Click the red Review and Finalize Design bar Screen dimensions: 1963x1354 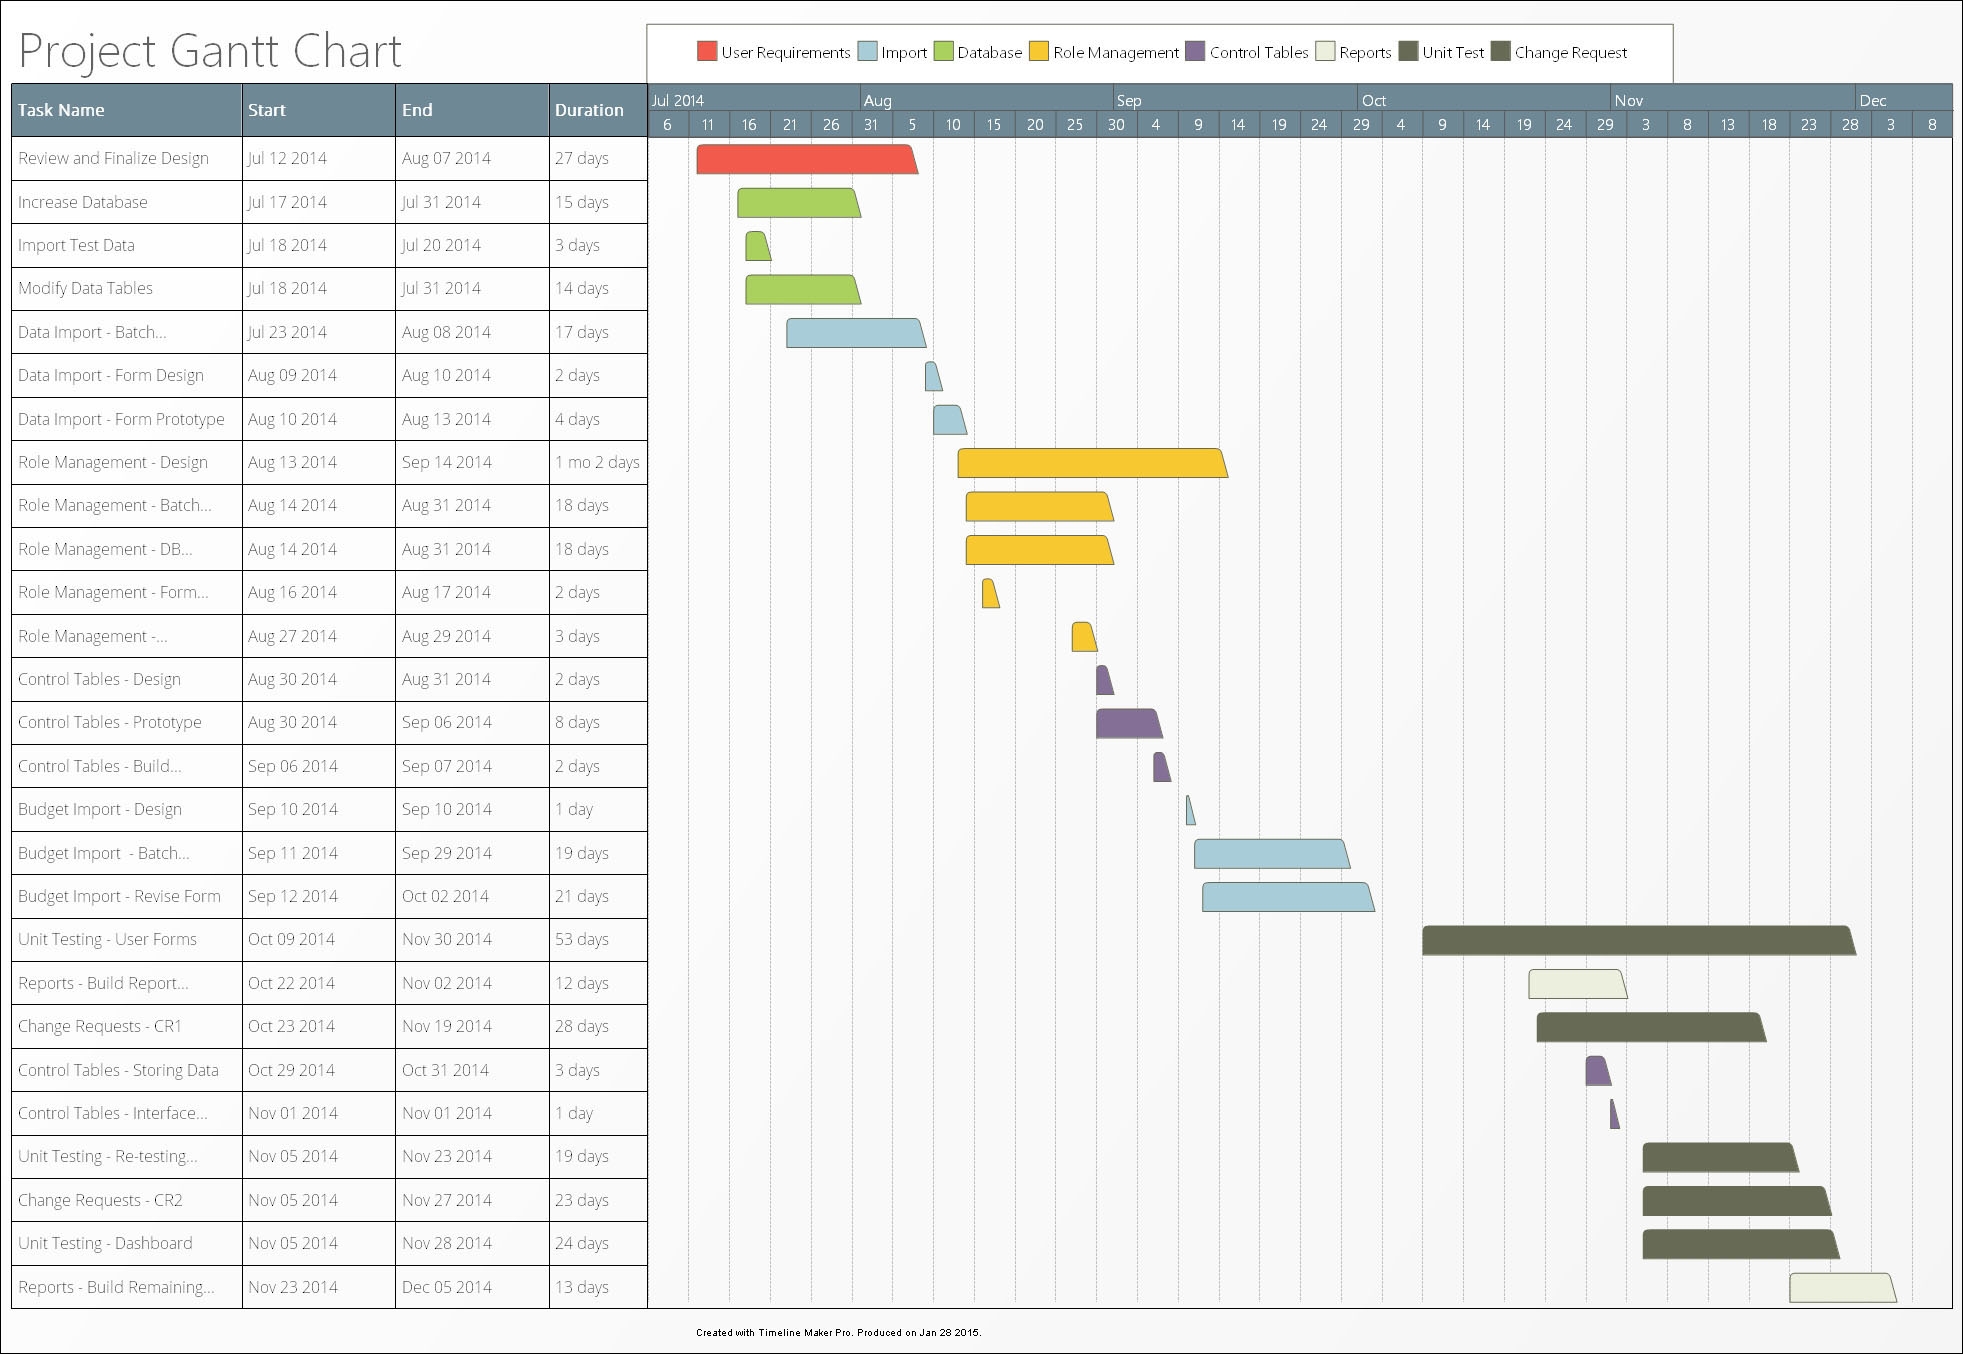coord(805,160)
